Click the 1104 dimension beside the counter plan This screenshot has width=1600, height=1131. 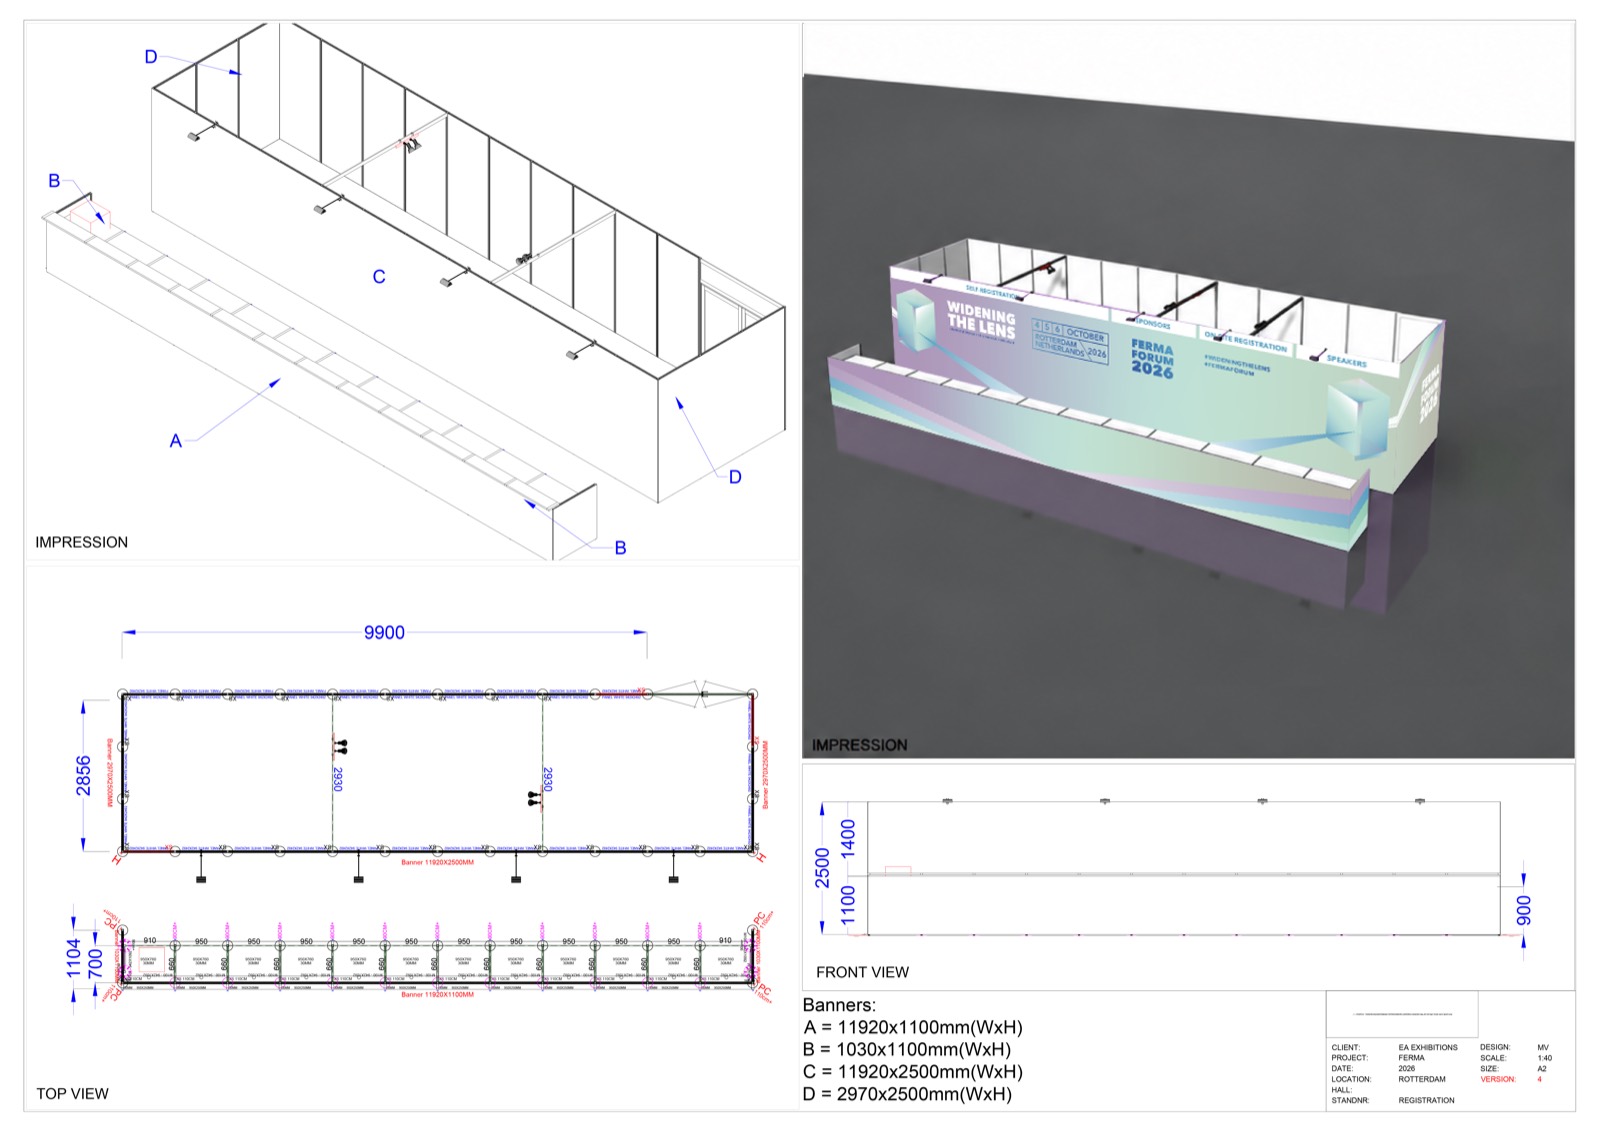pyautogui.click(x=75, y=957)
